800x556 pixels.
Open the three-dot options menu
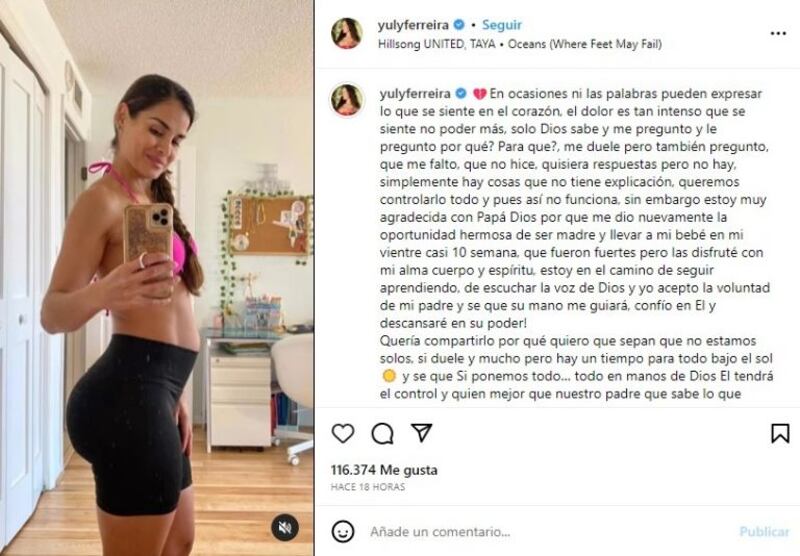pyautogui.click(x=778, y=34)
